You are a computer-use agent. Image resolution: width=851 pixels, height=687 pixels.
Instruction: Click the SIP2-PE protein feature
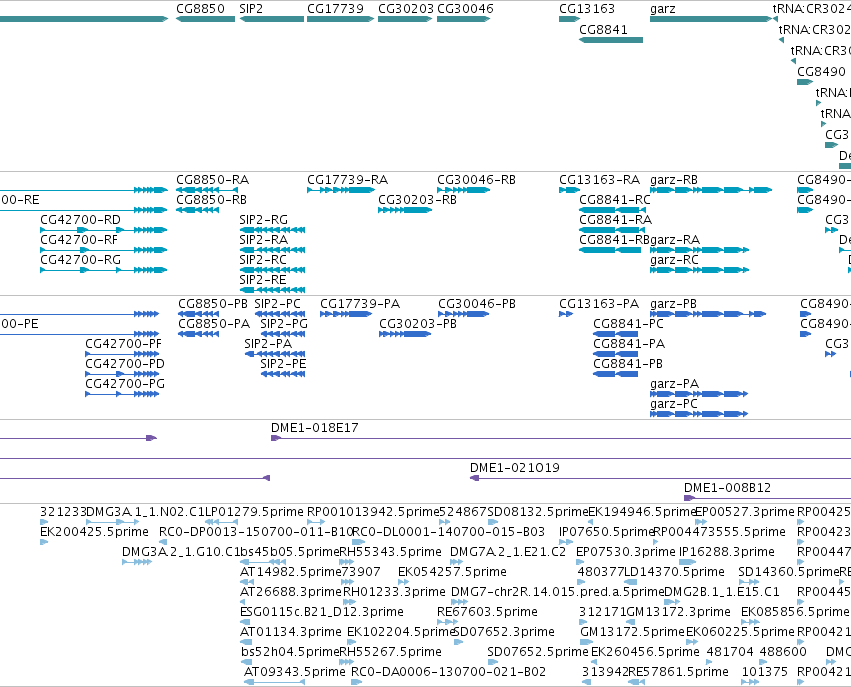[283, 374]
